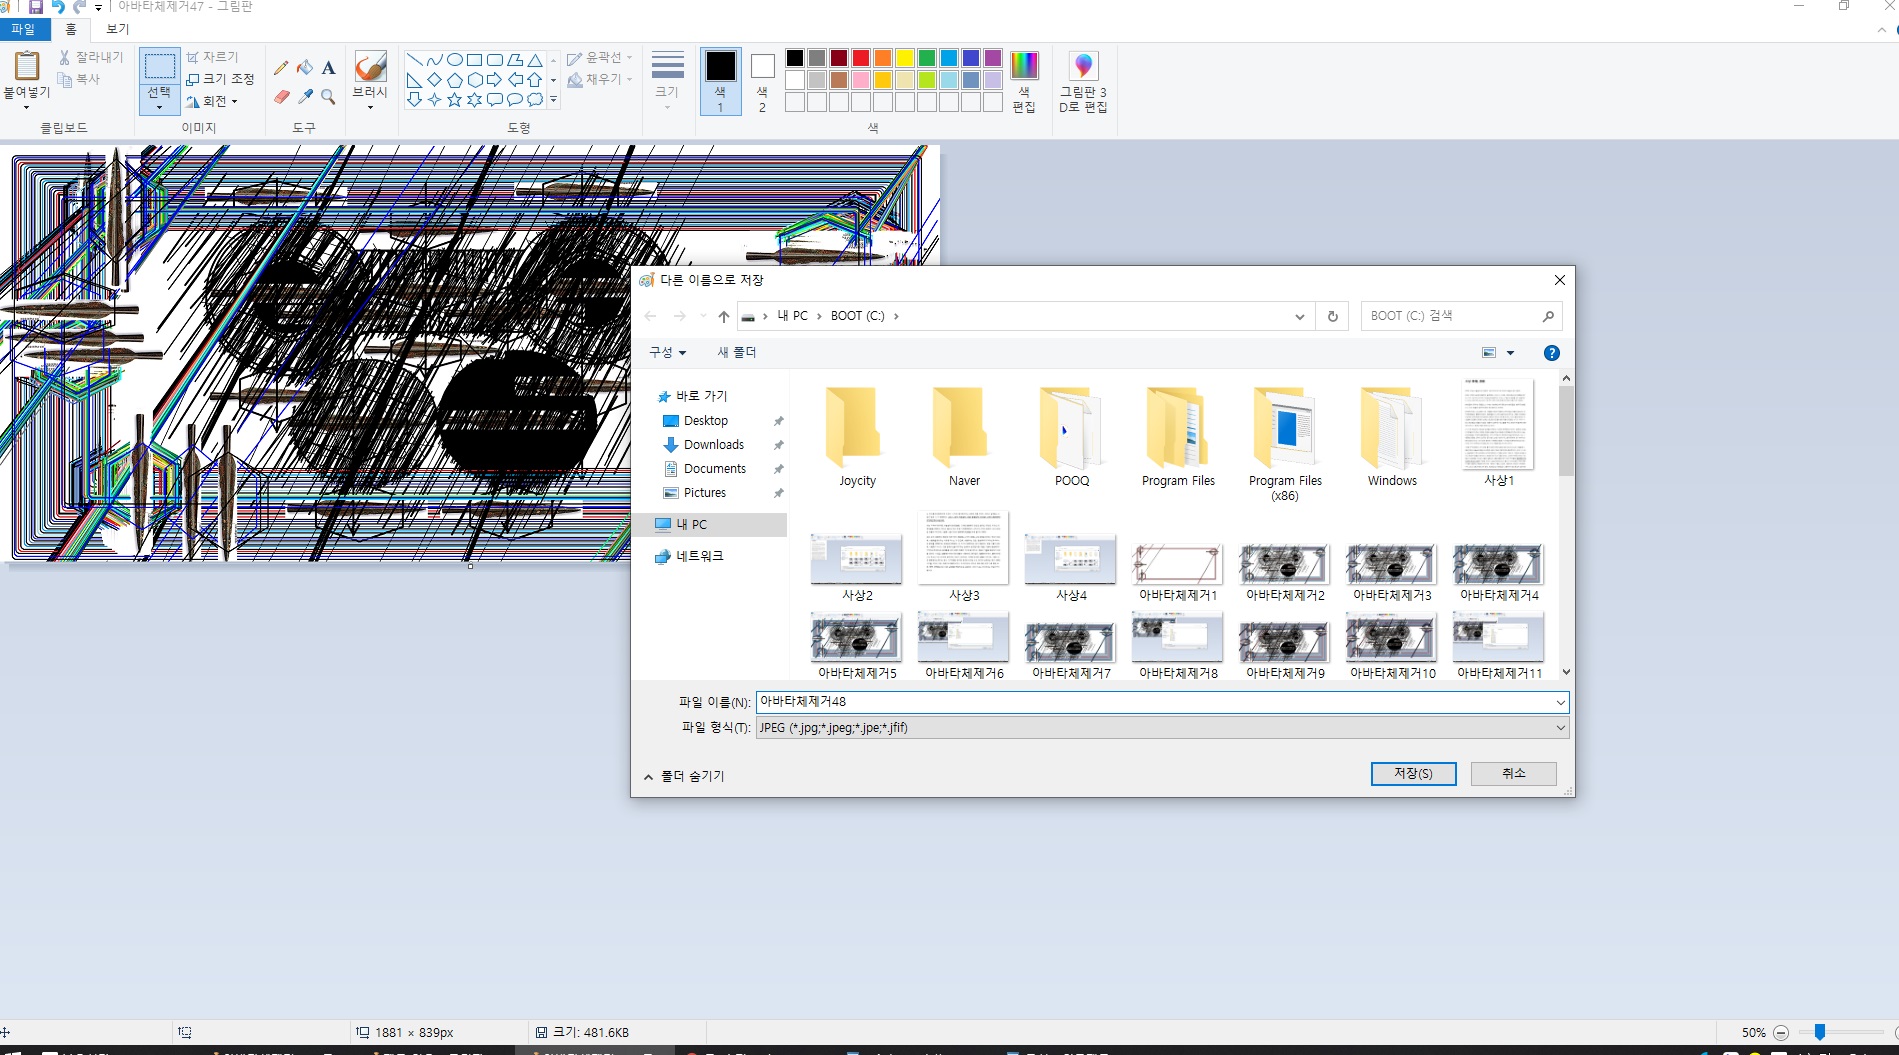Select the Magnifier tool

(x=328, y=97)
